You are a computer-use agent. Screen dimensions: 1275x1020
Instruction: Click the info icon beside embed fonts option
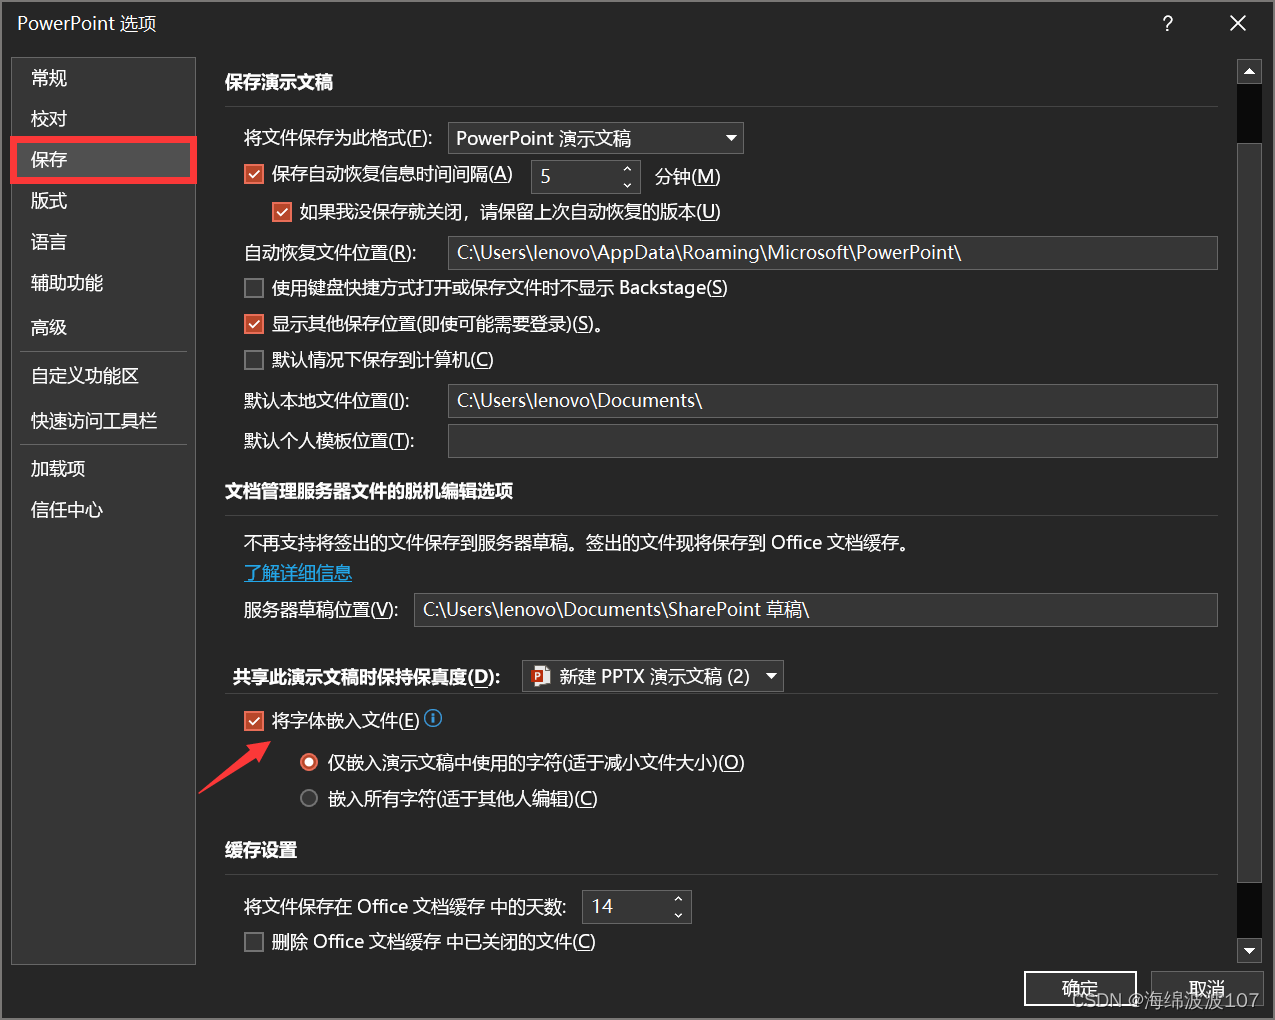(x=433, y=718)
